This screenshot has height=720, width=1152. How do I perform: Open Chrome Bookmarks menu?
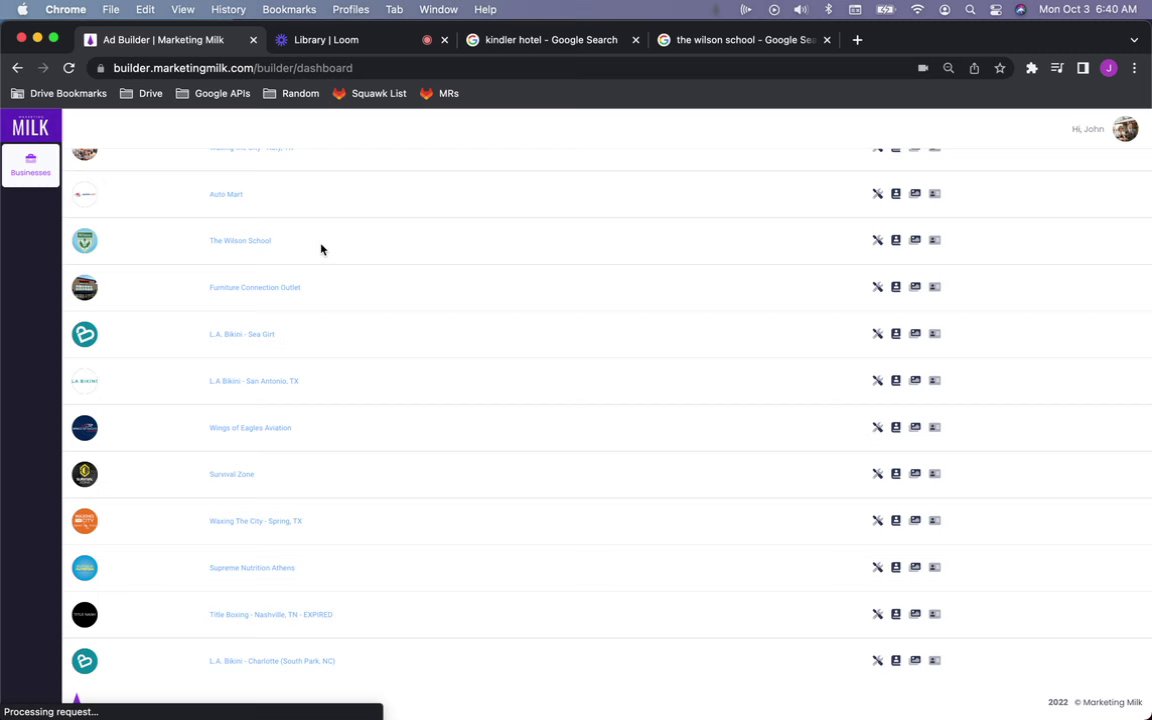click(289, 10)
